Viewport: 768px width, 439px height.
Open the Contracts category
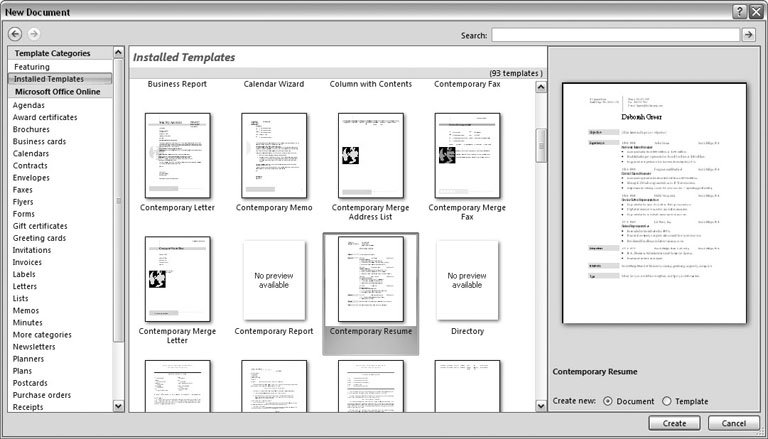[x=30, y=166]
